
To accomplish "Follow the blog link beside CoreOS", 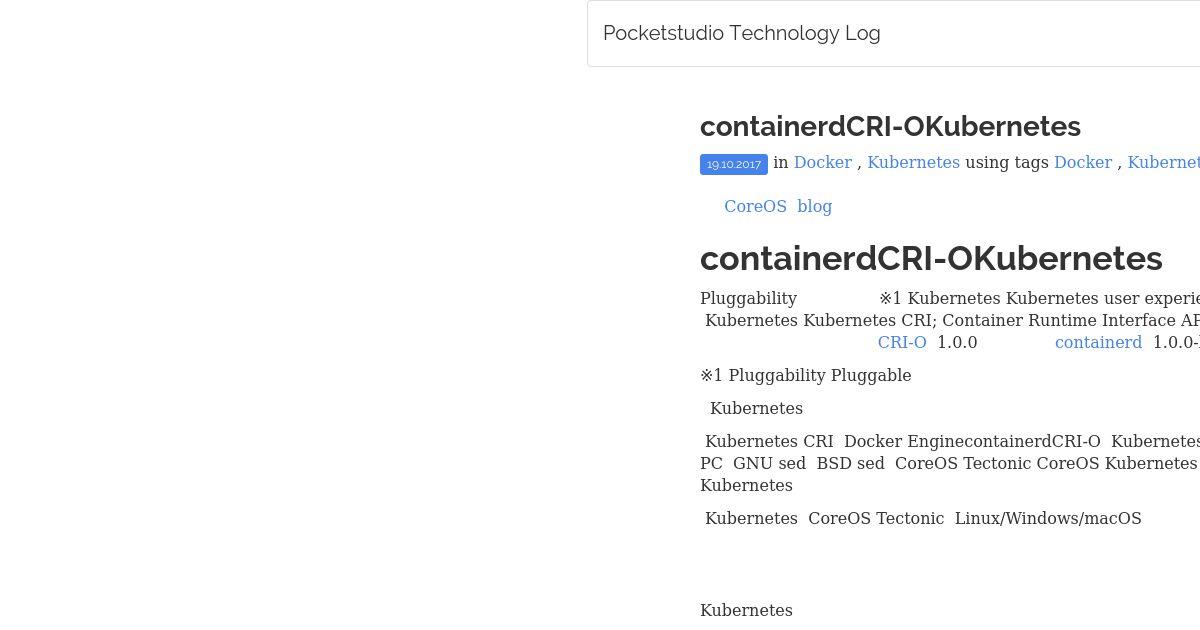I will [815, 206].
